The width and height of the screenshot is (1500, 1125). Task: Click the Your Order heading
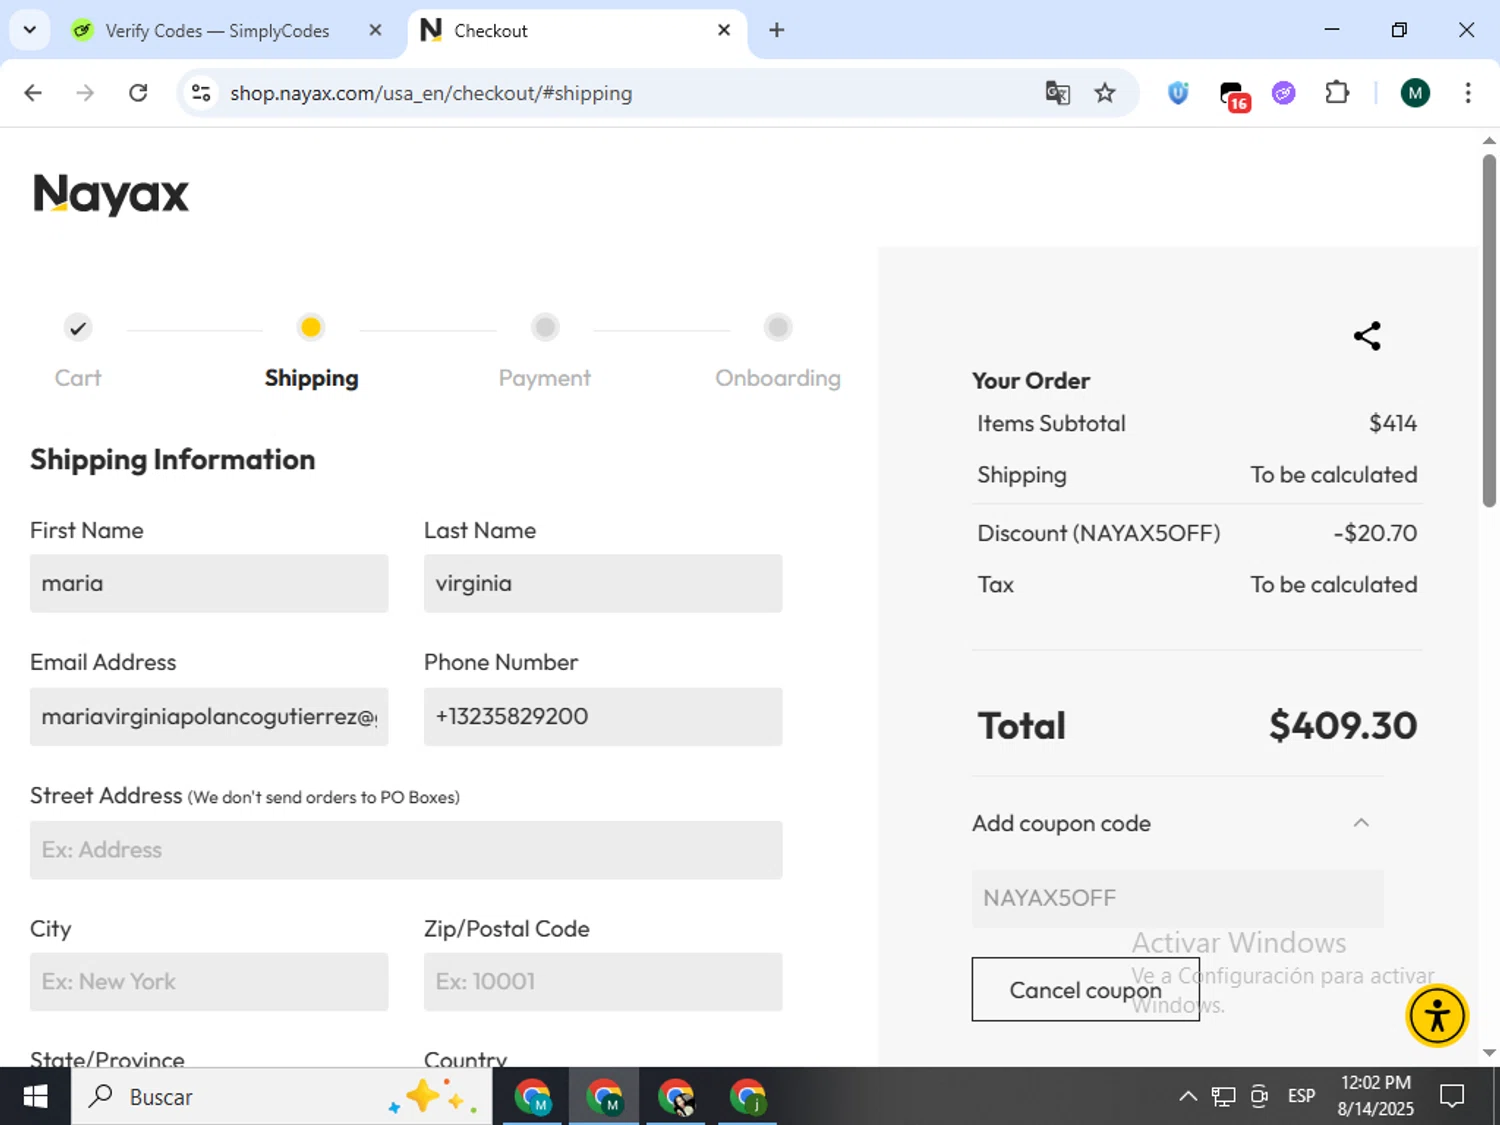click(x=1031, y=381)
